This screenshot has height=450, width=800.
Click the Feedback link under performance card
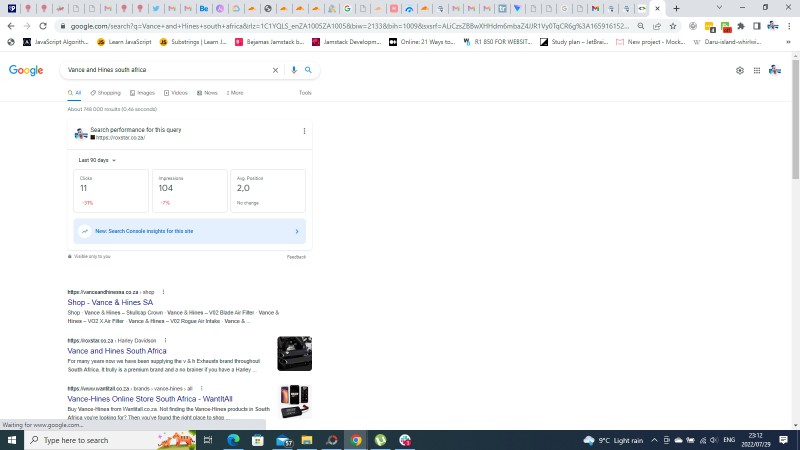(x=296, y=257)
